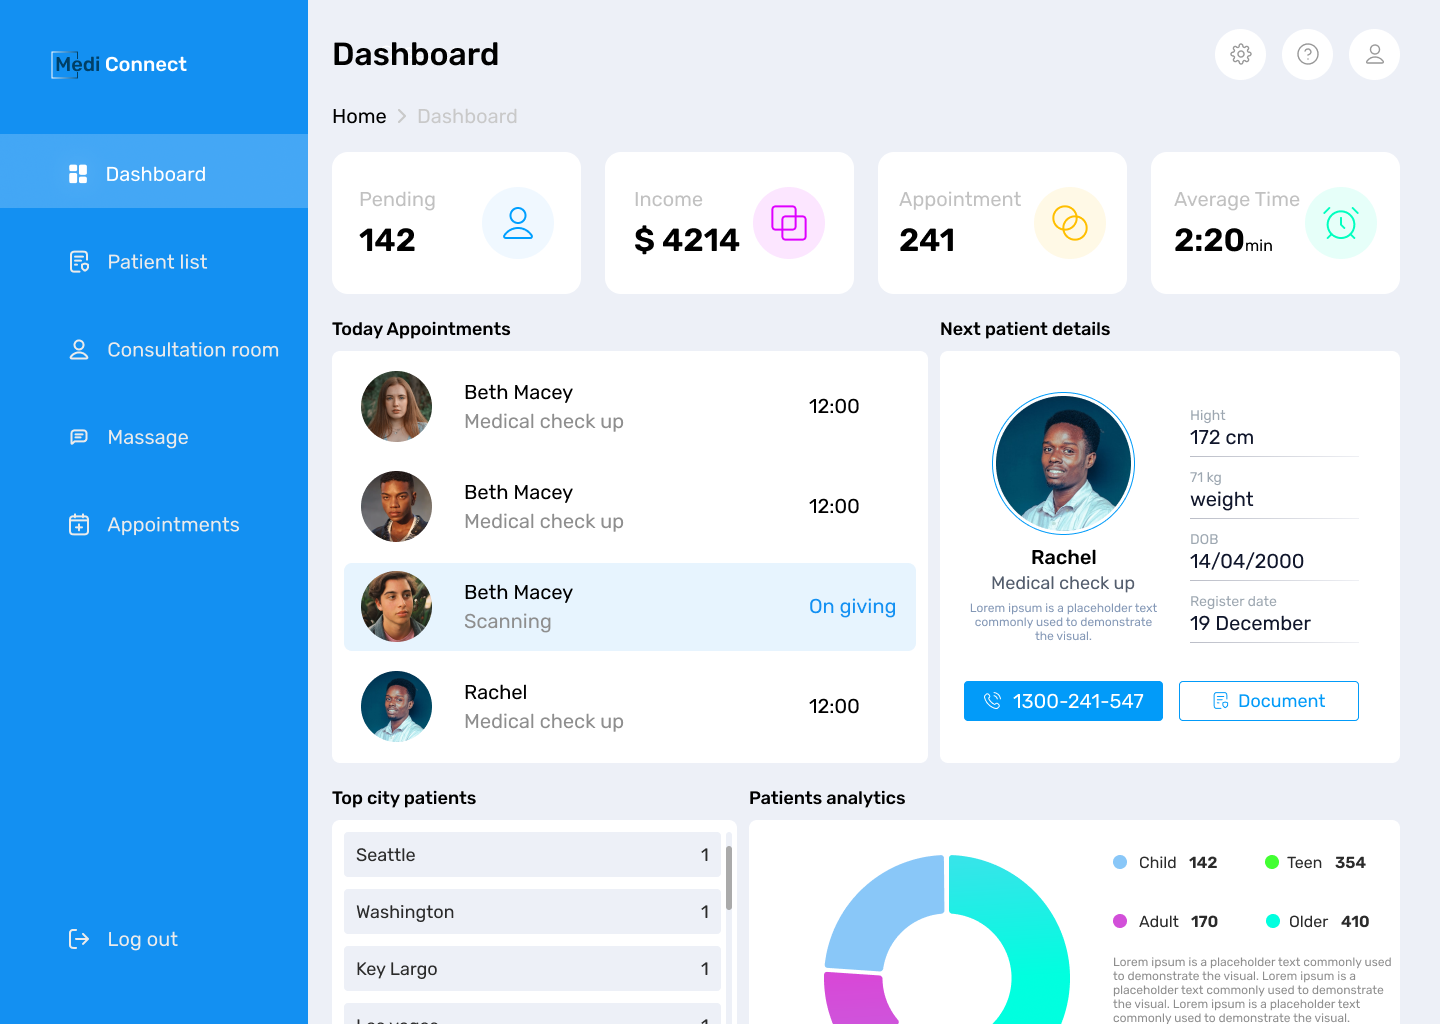Click the Patients analytics heading
The image size is (1440, 1024).
[827, 798]
